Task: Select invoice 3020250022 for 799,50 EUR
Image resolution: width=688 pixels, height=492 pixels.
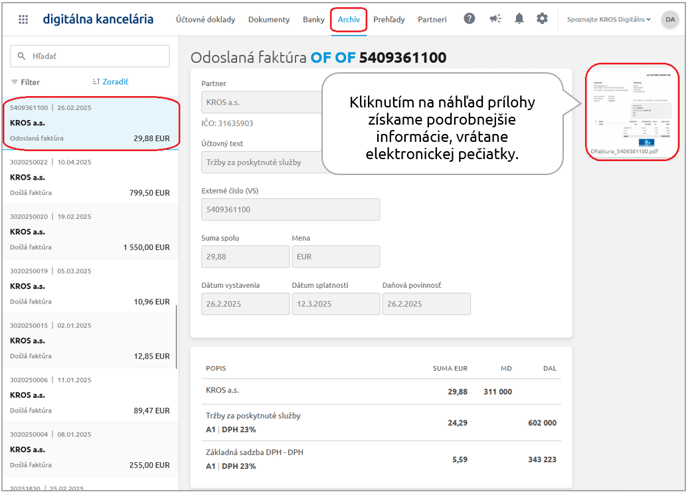Action: 90,177
